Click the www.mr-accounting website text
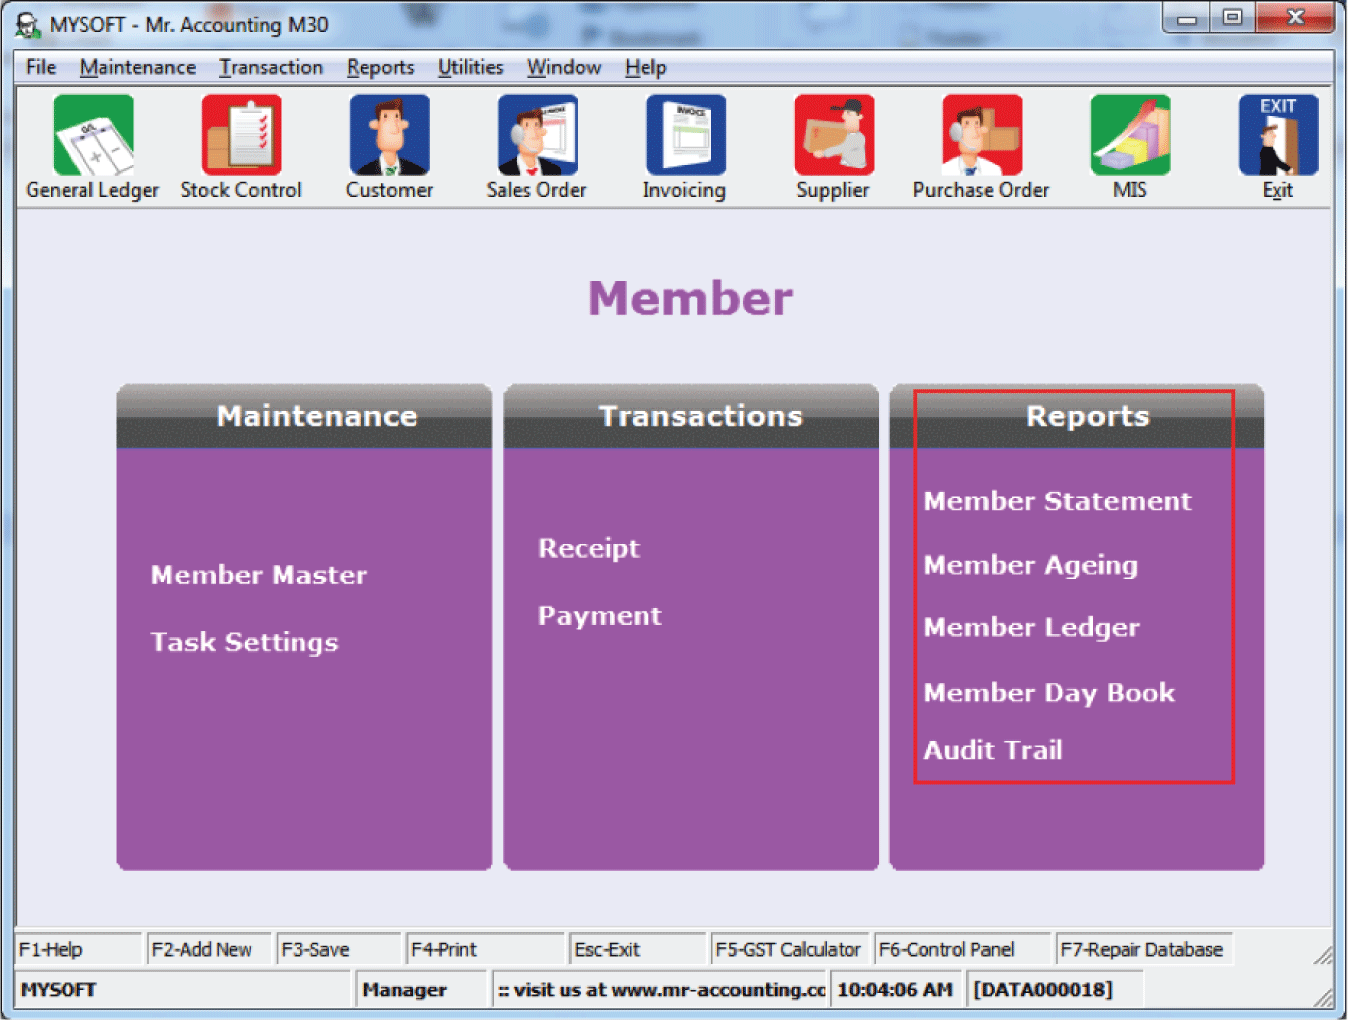 [x=660, y=989]
